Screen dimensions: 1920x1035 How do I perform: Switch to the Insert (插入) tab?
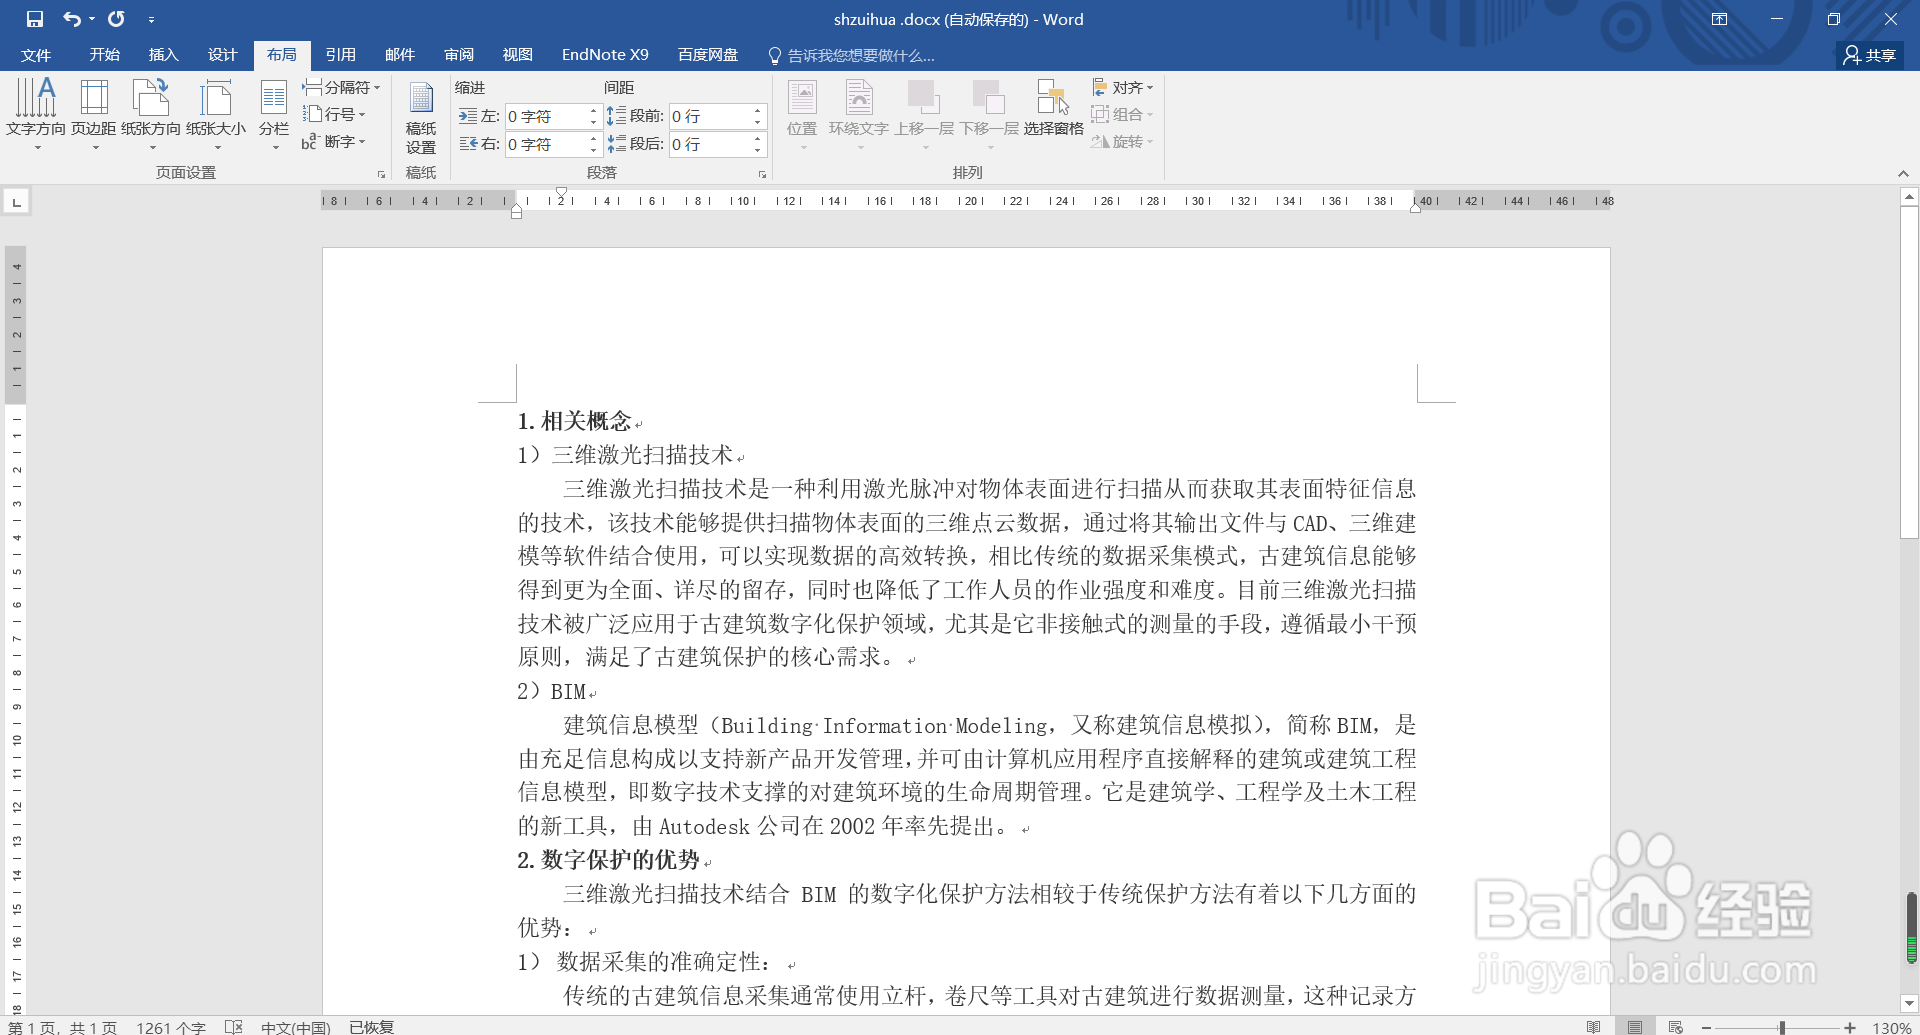click(x=163, y=55)
